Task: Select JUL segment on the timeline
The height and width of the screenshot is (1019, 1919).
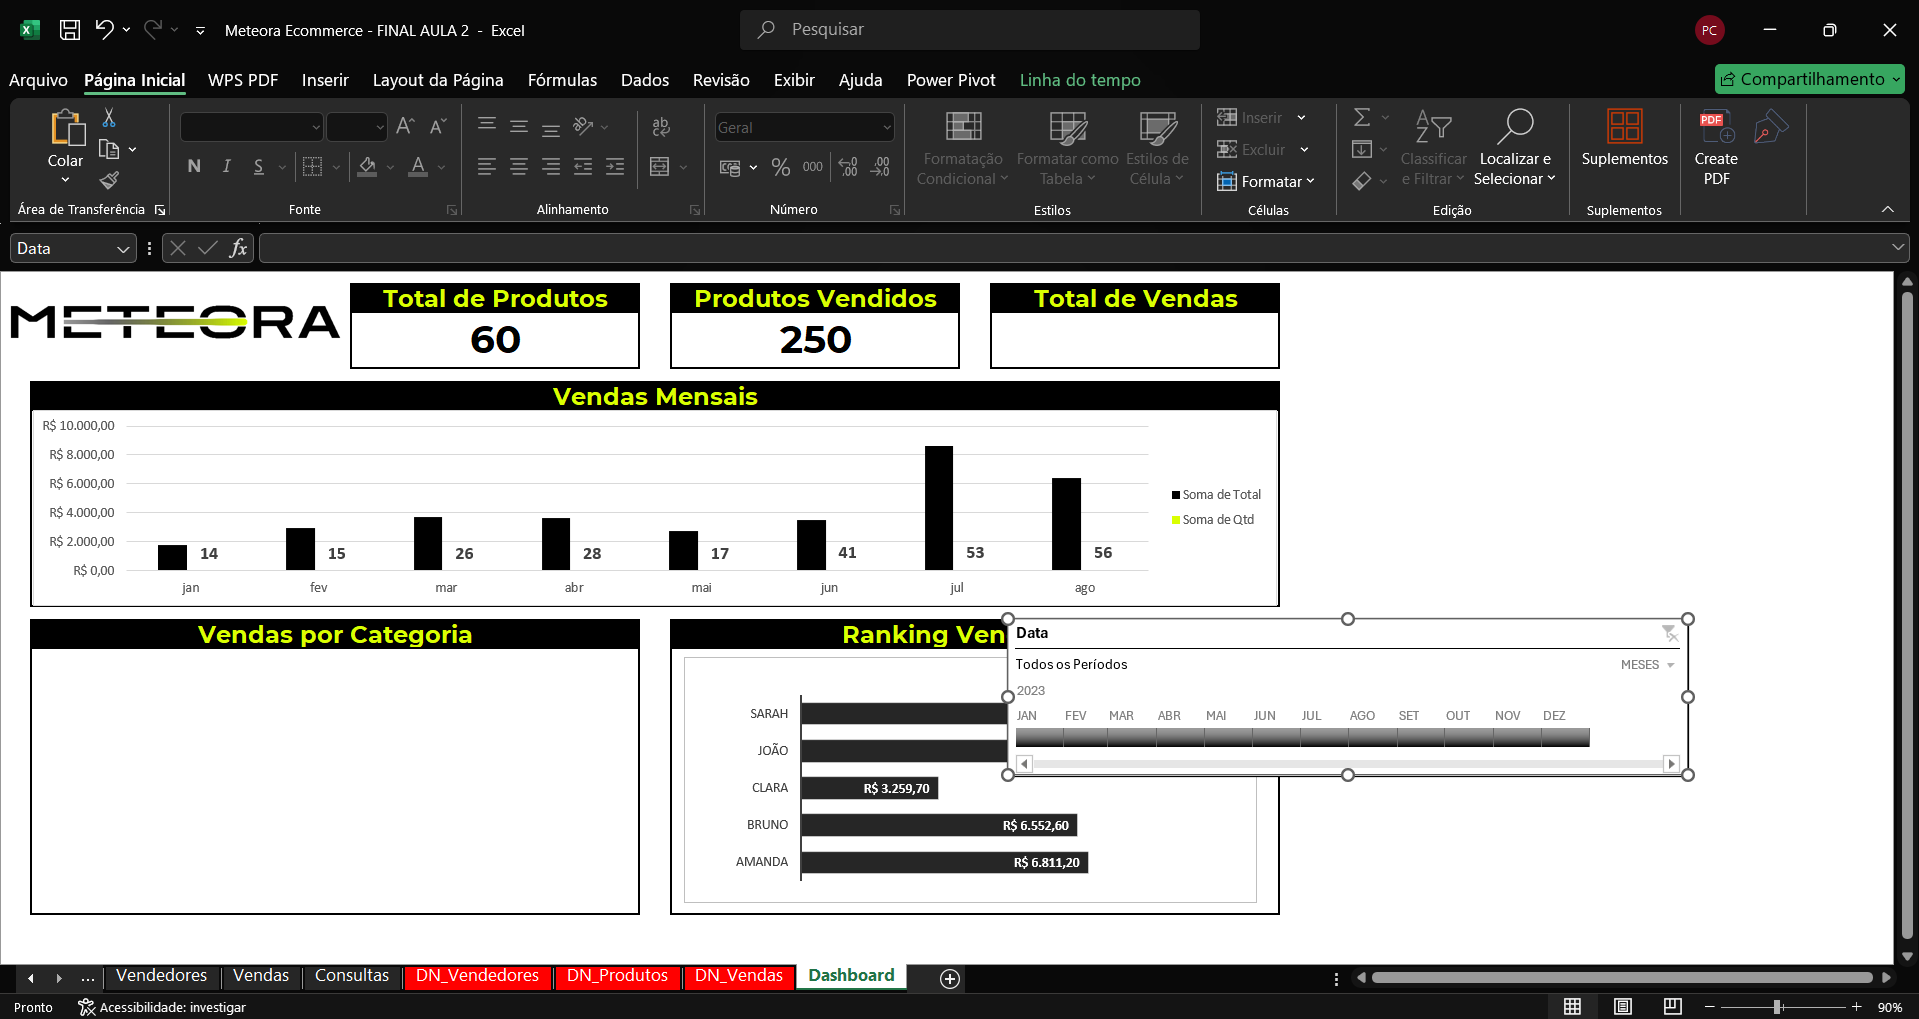Action: click(x=1324, y=739)
